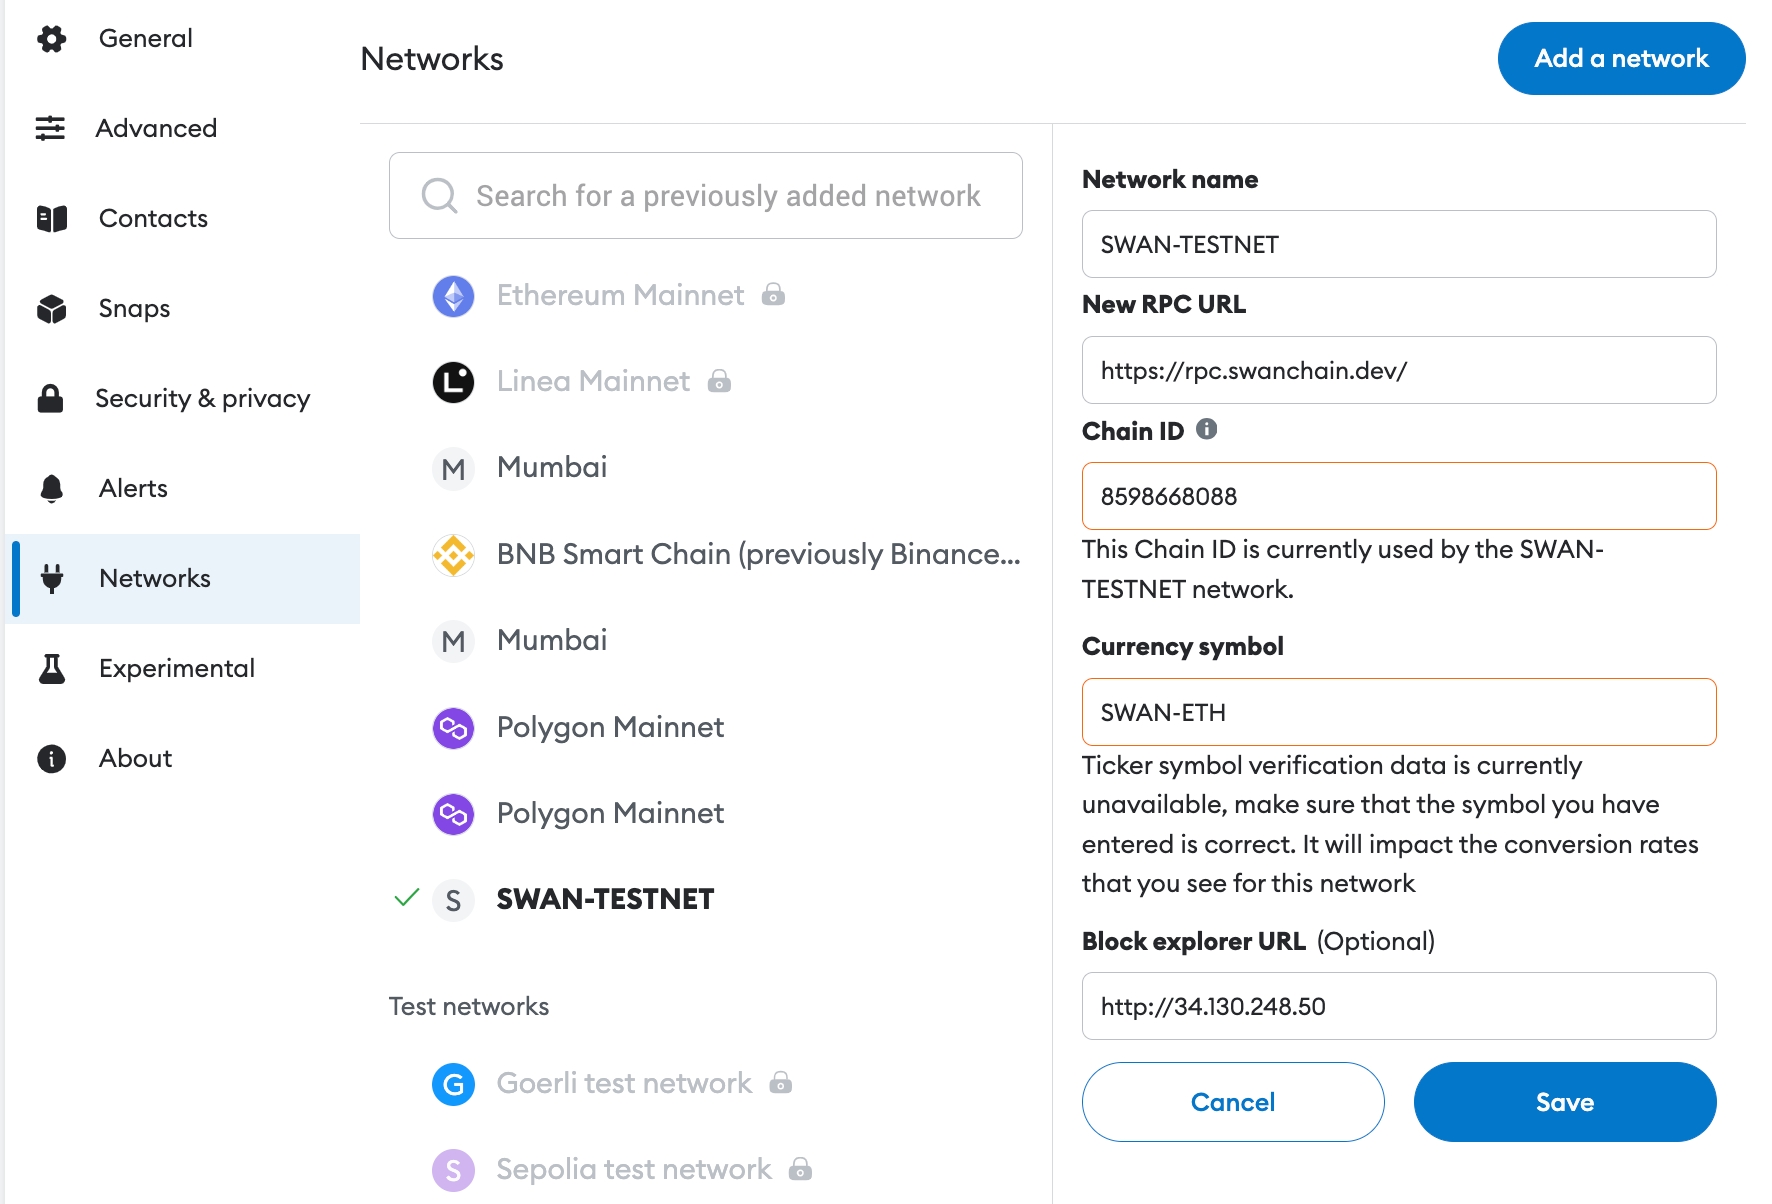Screen dimensions: 1772x1204
Task: Save the SWAN-TESTNET network changes
Action: (1564, 1102)
